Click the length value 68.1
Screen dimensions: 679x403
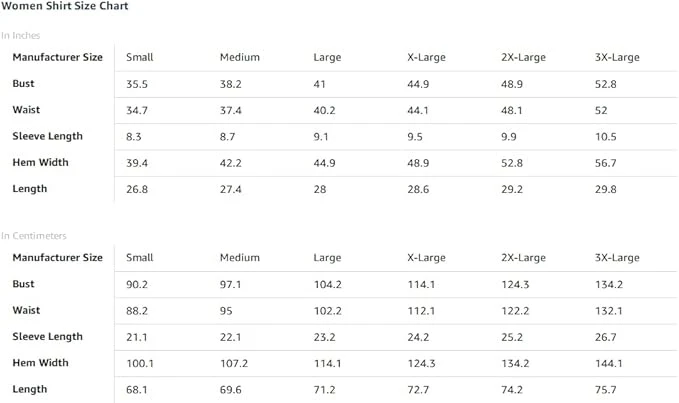tap(137, 388)
